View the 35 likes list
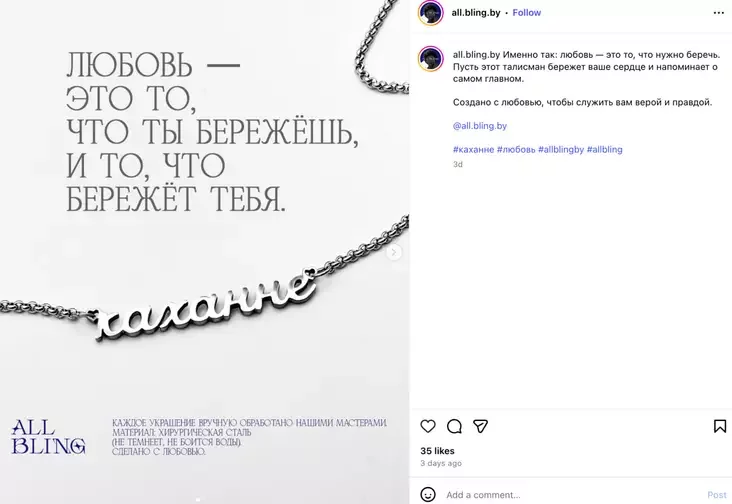The height and width of the screenshot is (504, 732). pyautogui.click(x=437, y=451)
